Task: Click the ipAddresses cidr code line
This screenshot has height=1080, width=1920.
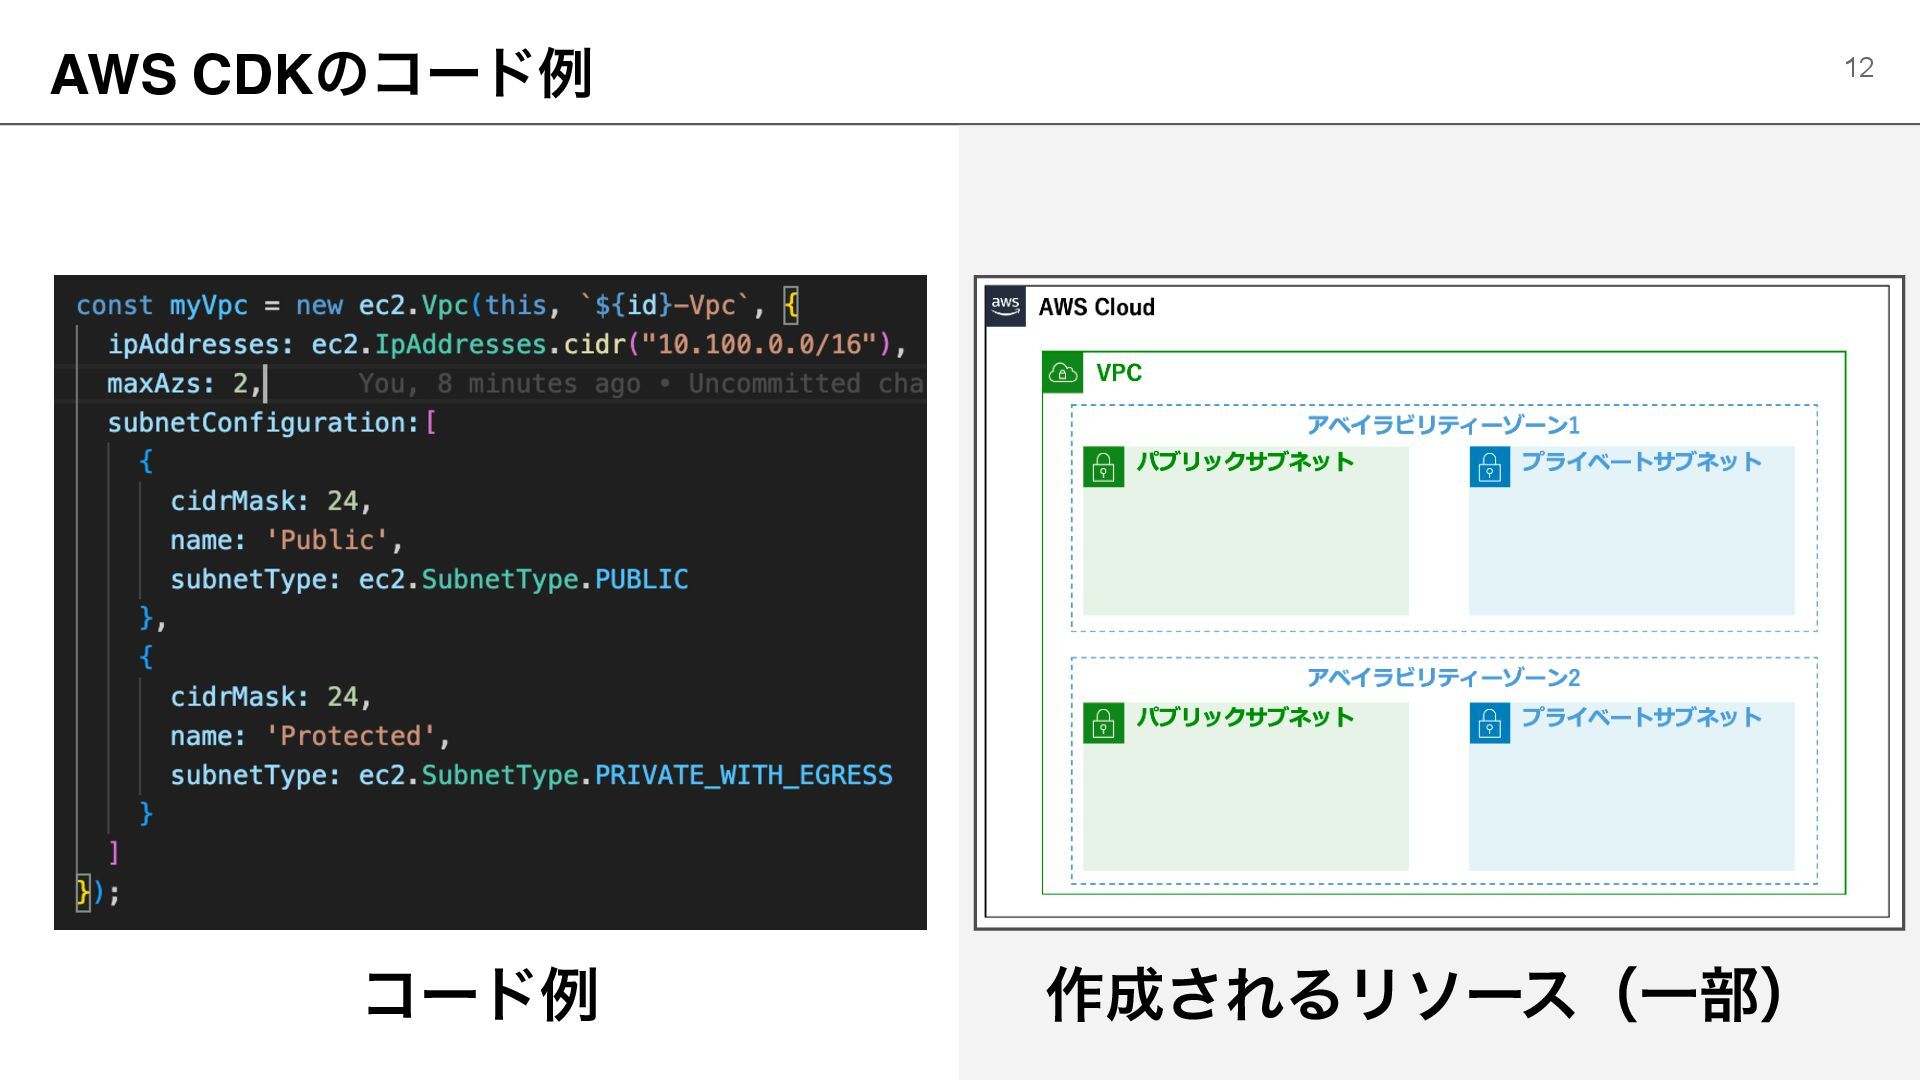Action: (507, 344)
